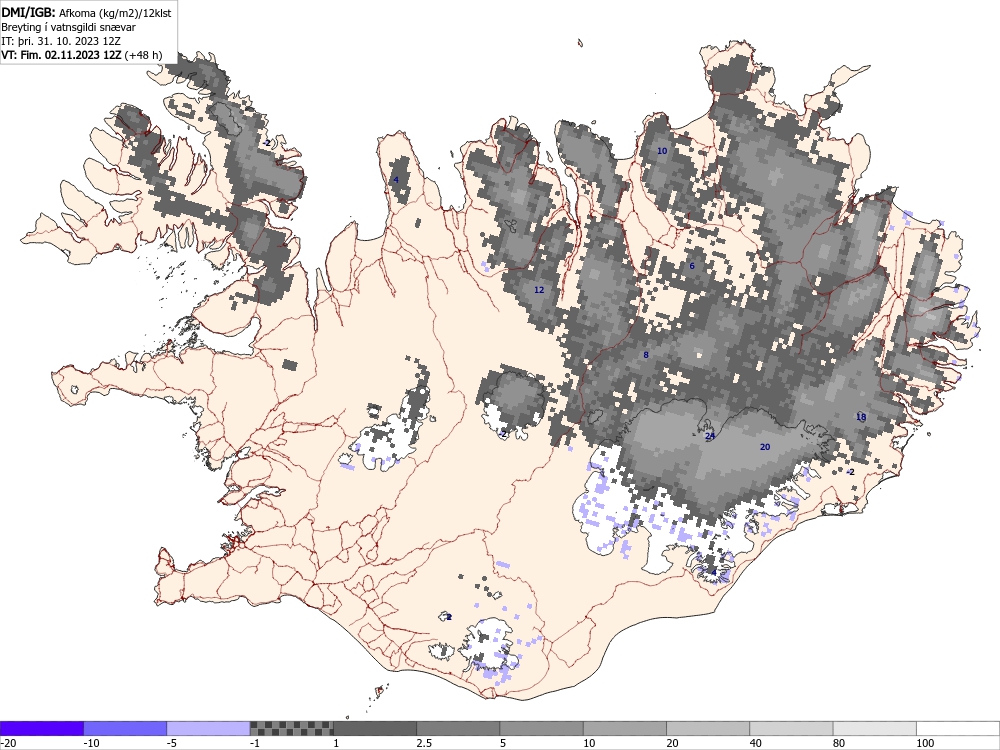
Task: Select the dark gray 1 to 2.5 swatch
Action: coord(375,728)
